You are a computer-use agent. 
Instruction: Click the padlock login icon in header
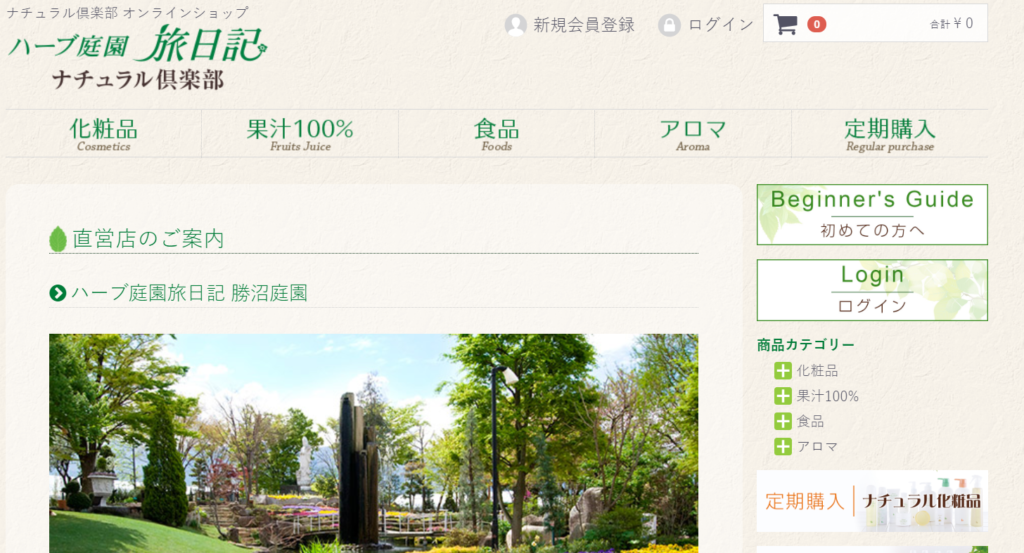tap(669, 25)
